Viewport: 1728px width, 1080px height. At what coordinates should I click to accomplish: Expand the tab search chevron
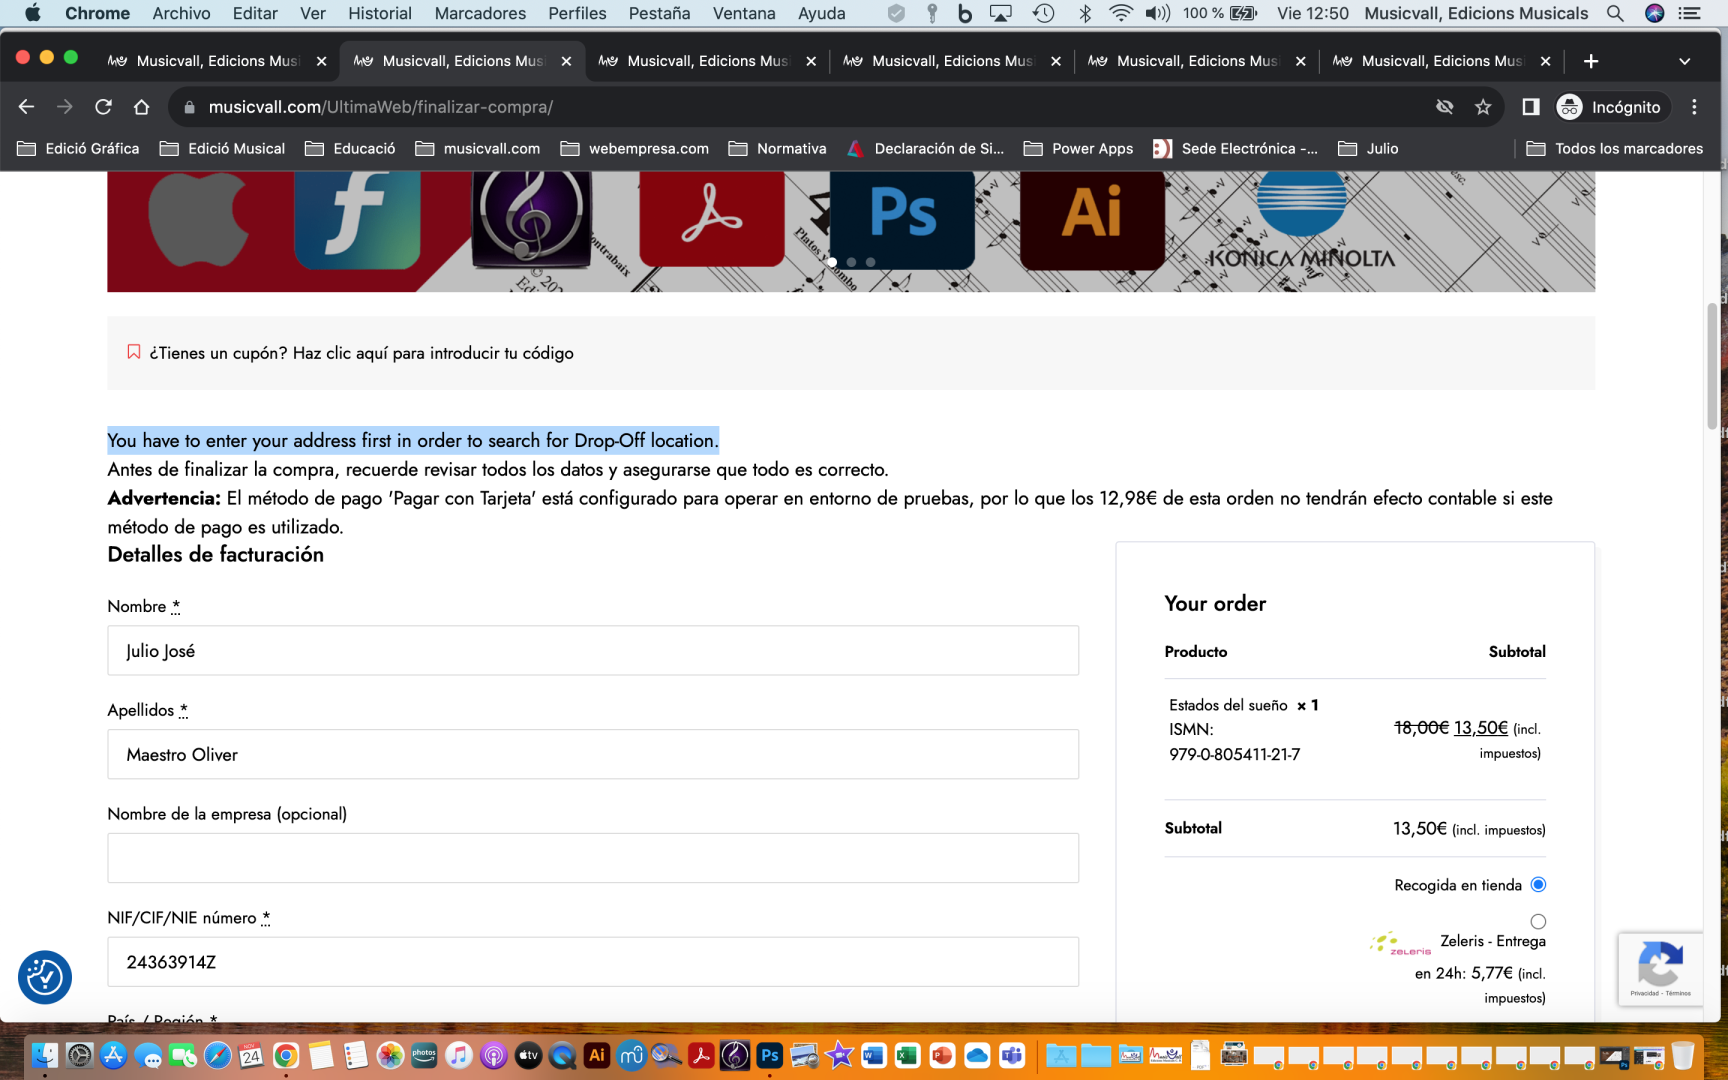pos(1685,61)
